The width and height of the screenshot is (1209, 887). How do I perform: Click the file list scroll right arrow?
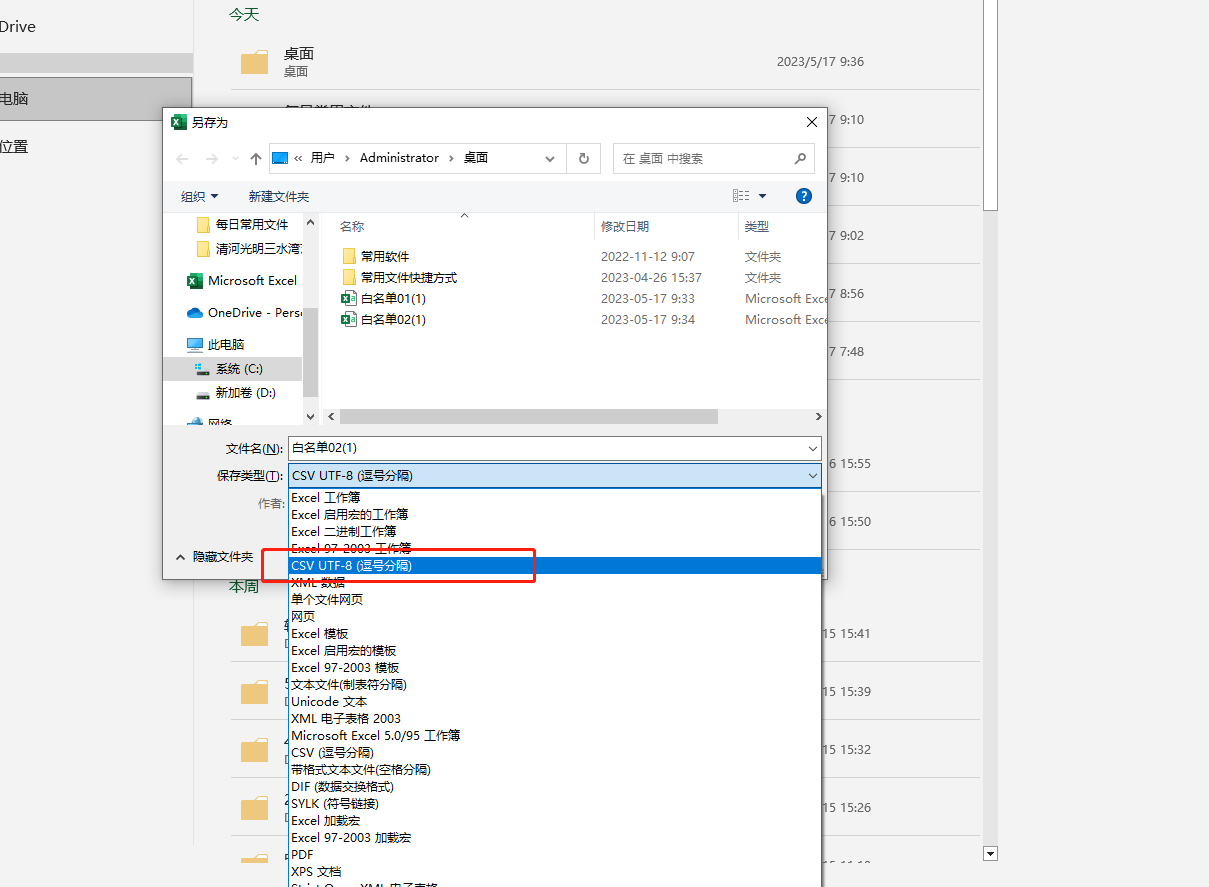point(818,416)
